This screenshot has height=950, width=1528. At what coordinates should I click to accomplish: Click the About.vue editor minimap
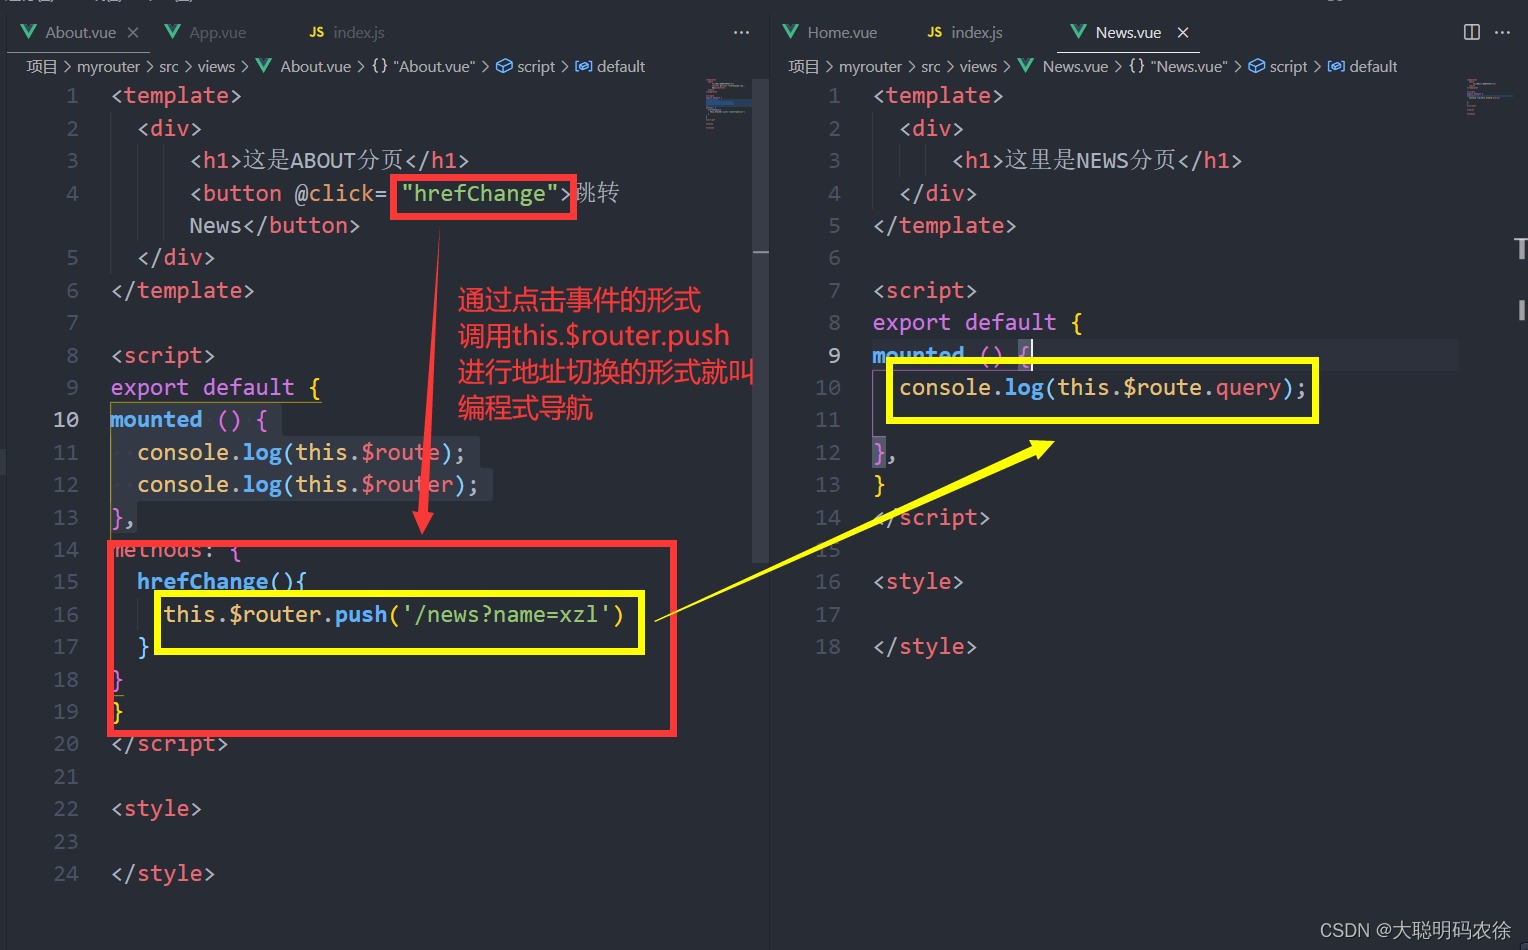727,103
